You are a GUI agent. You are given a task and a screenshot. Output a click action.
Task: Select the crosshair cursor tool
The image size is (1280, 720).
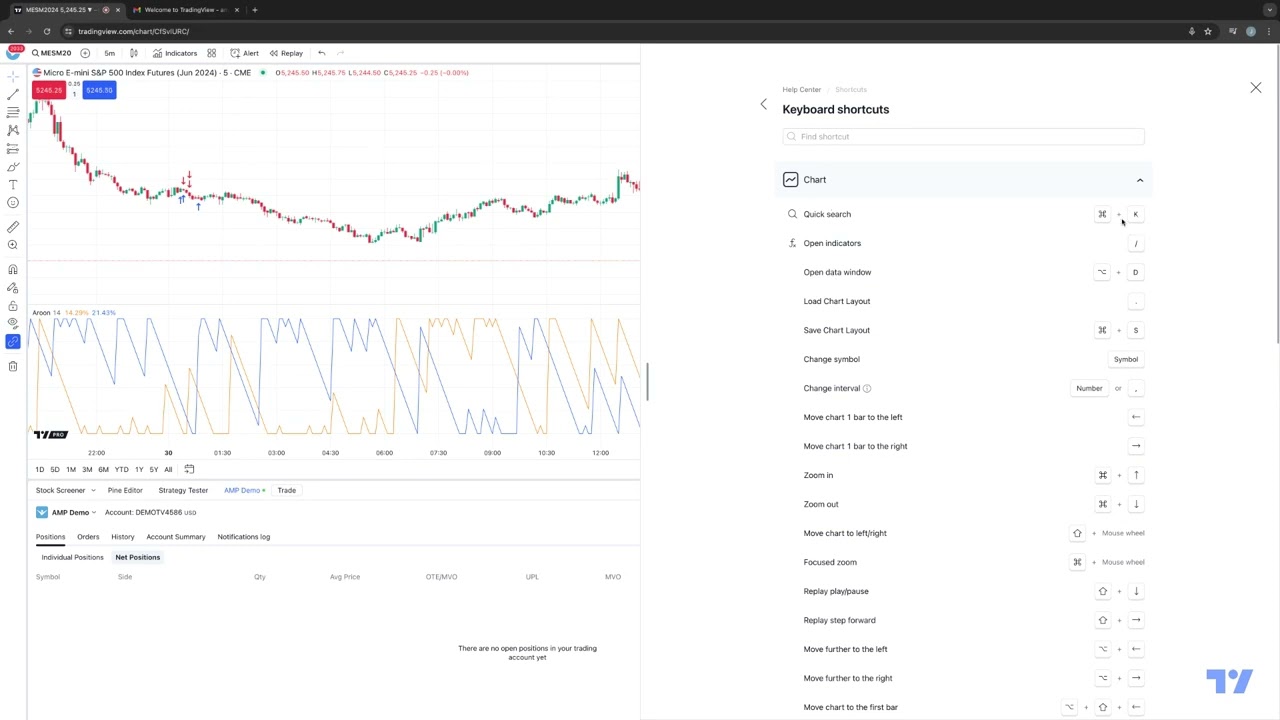click(13, 75)
